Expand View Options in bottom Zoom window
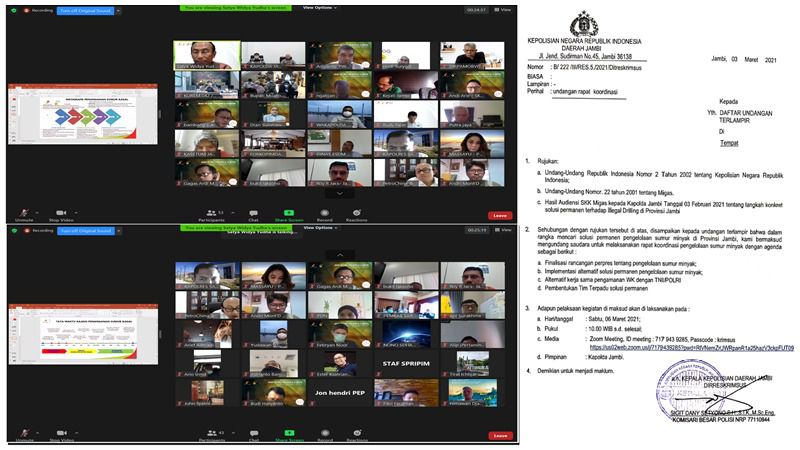This screenshot has height=450, width=800. click(x=318, y=229)
